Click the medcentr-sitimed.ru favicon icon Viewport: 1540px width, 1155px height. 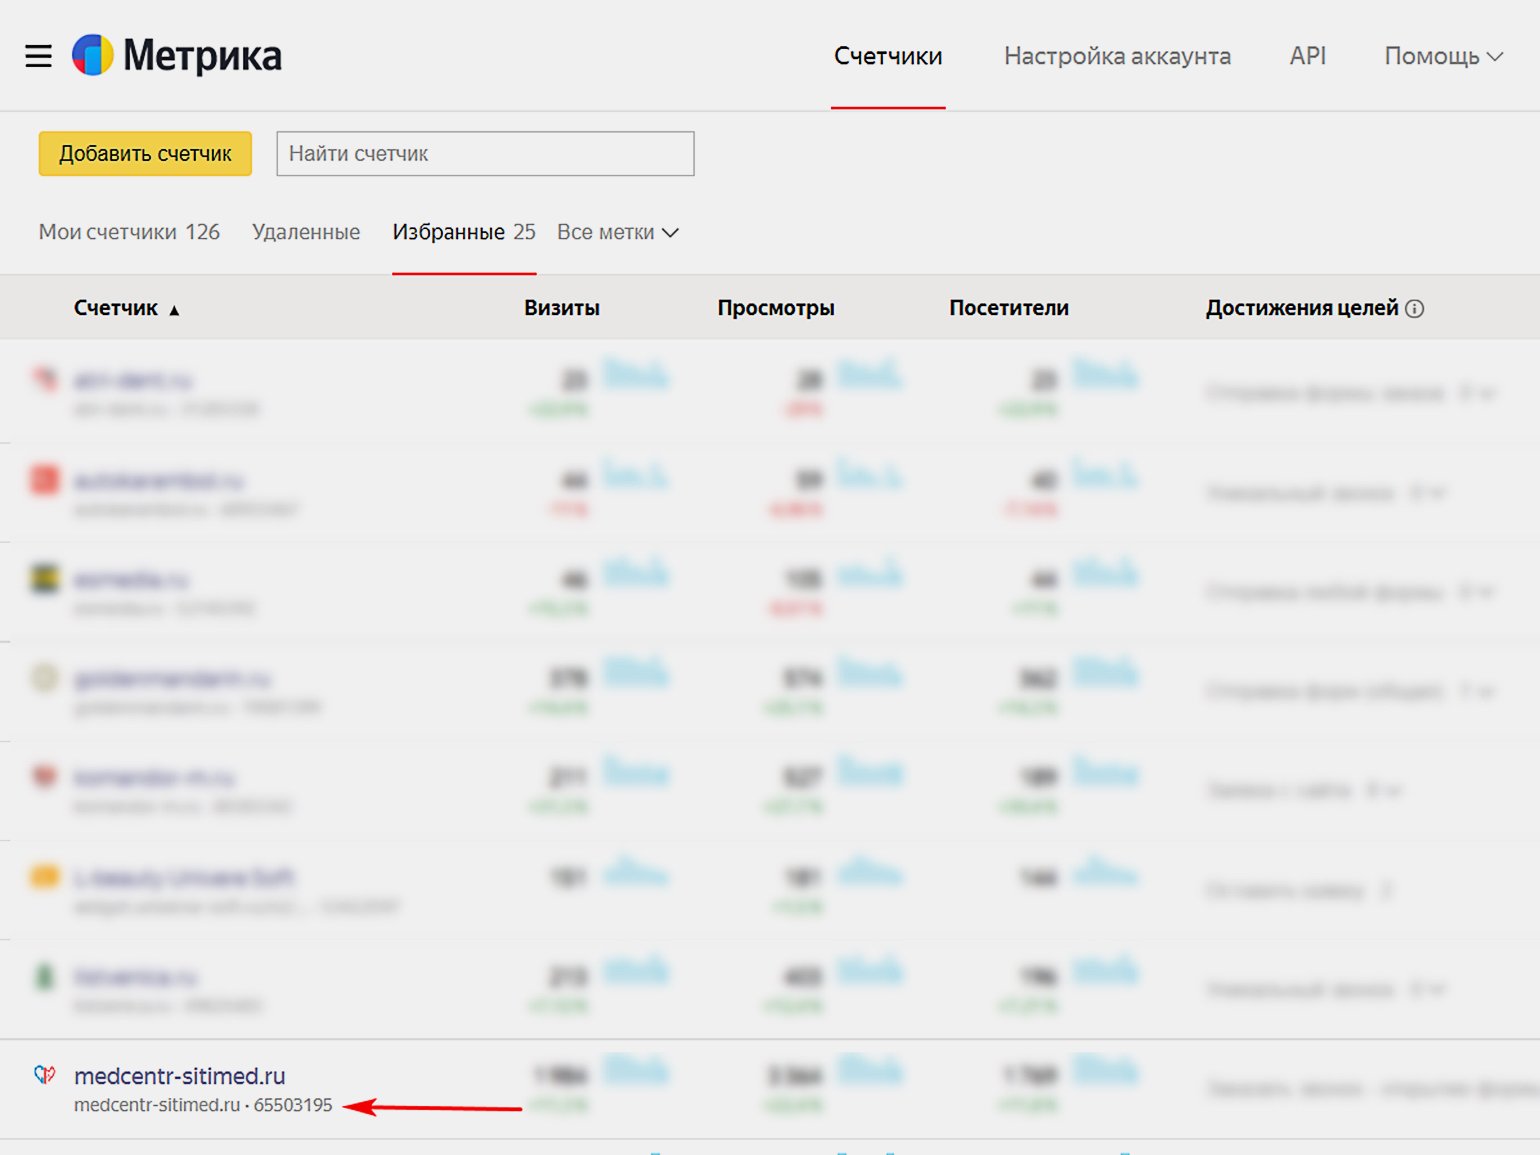[45, 1075]
